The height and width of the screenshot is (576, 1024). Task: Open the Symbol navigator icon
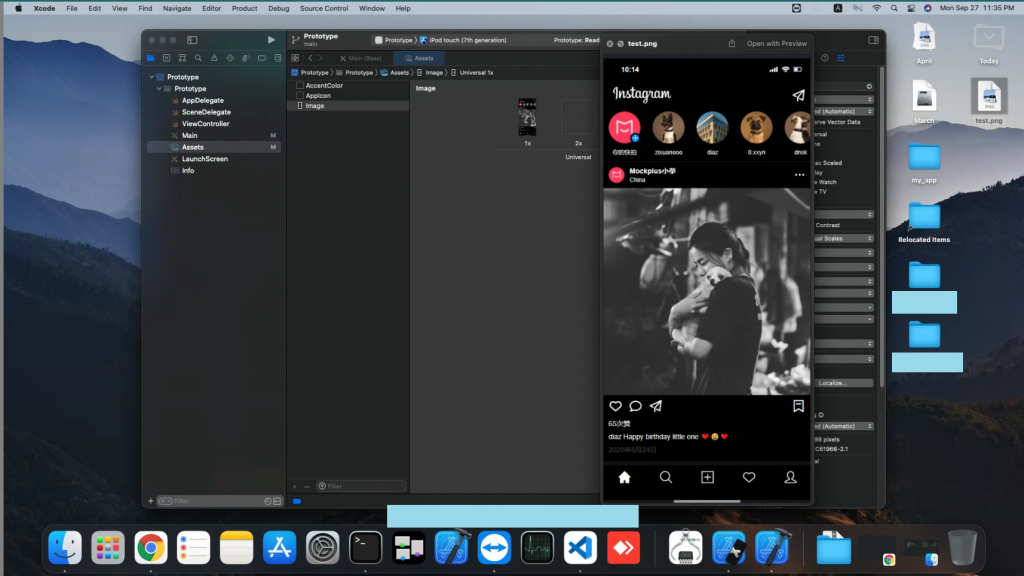[x=182, y=58]
